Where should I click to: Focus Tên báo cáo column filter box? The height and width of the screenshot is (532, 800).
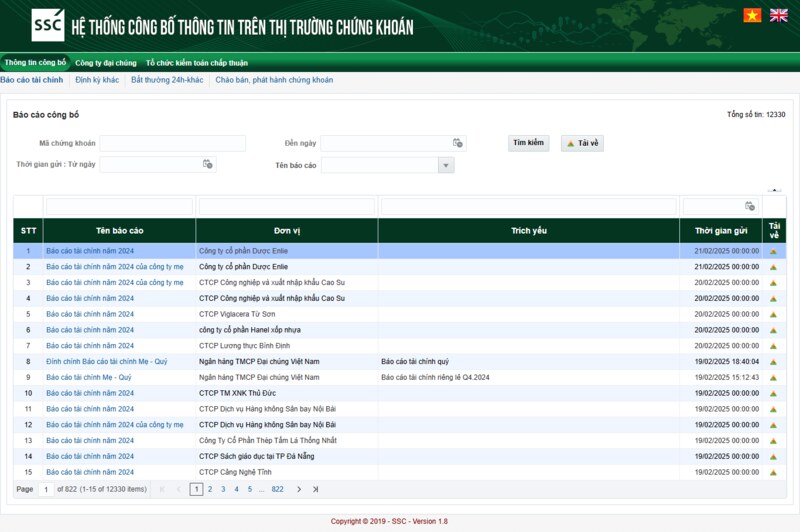coord(119,207)
